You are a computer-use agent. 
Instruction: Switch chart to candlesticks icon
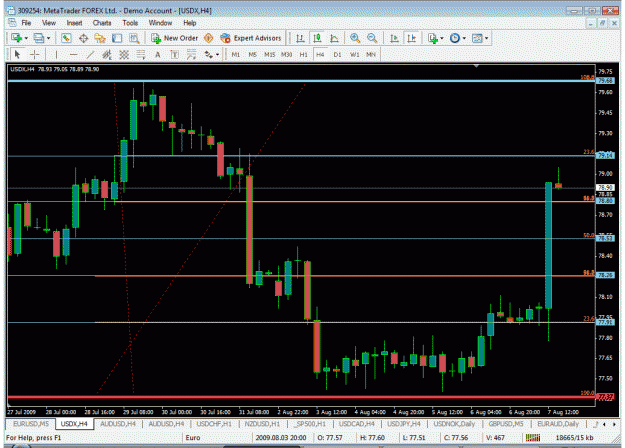(x=317, y=38)
